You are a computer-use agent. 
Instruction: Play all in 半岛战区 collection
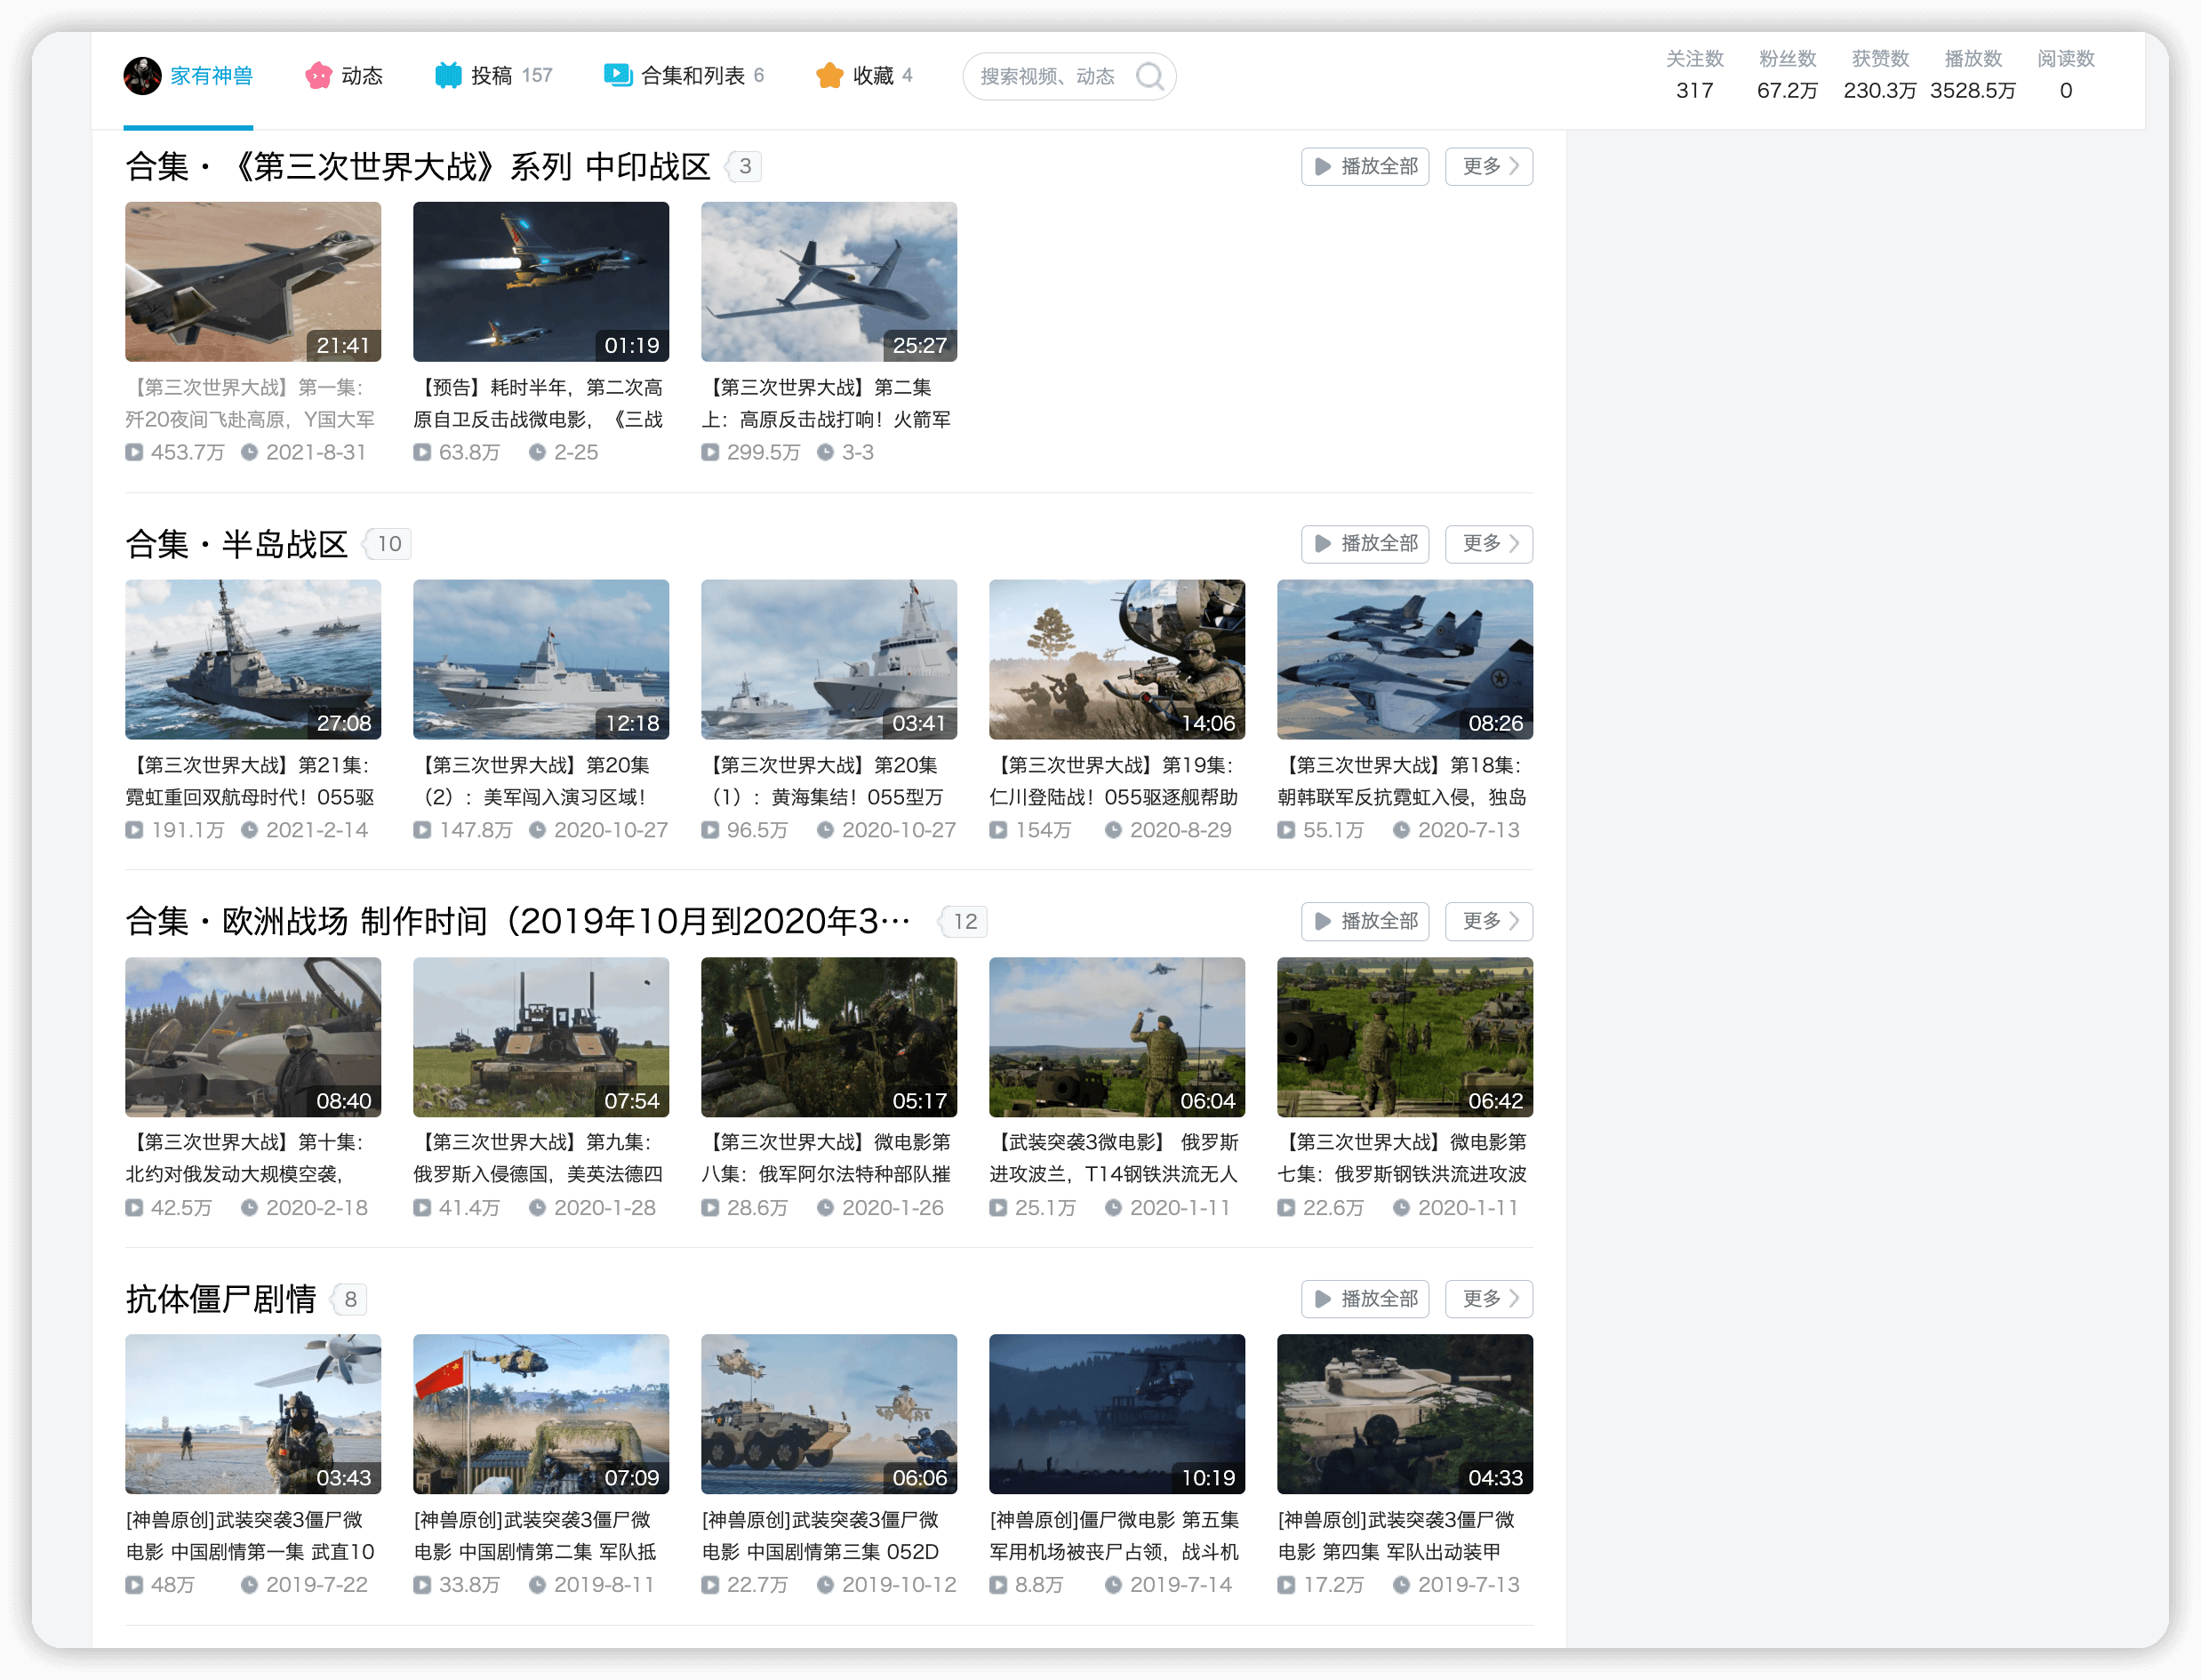(x=1365, y=544)
